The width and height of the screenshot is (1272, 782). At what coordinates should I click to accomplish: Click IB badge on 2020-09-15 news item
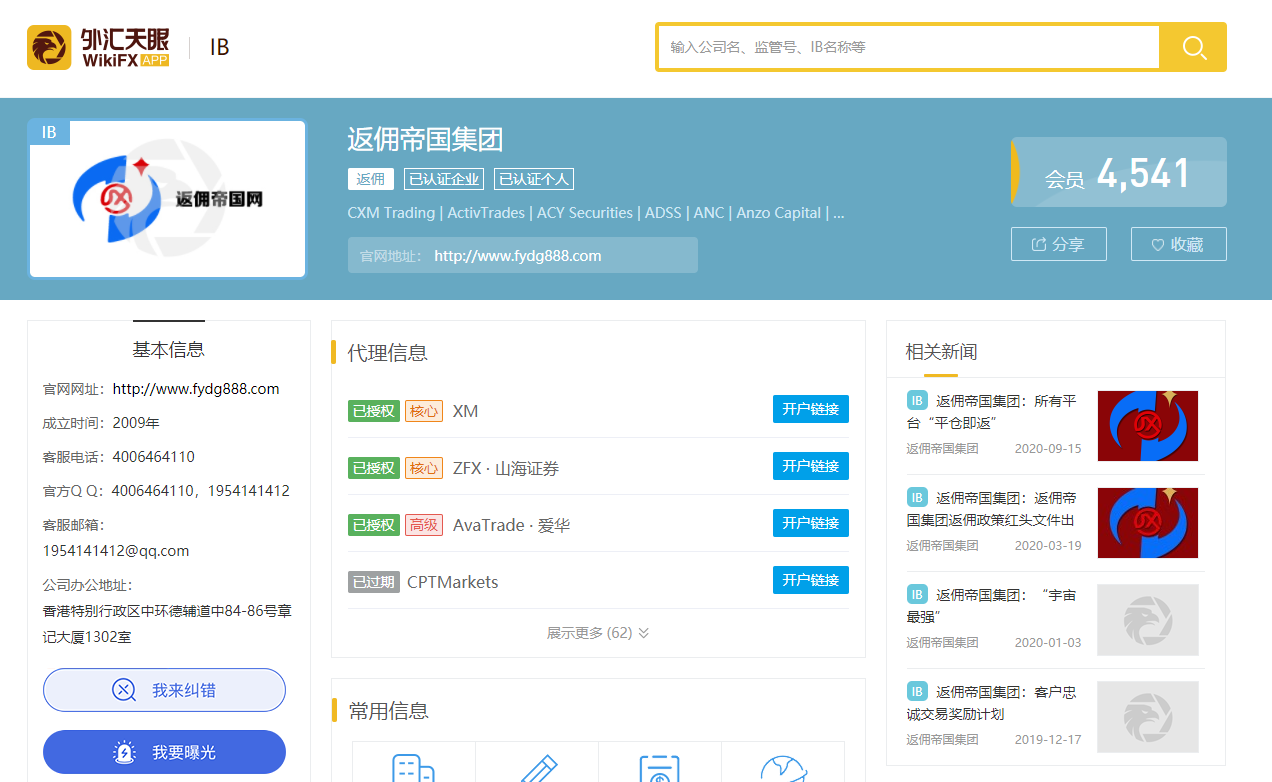point(917,400)
